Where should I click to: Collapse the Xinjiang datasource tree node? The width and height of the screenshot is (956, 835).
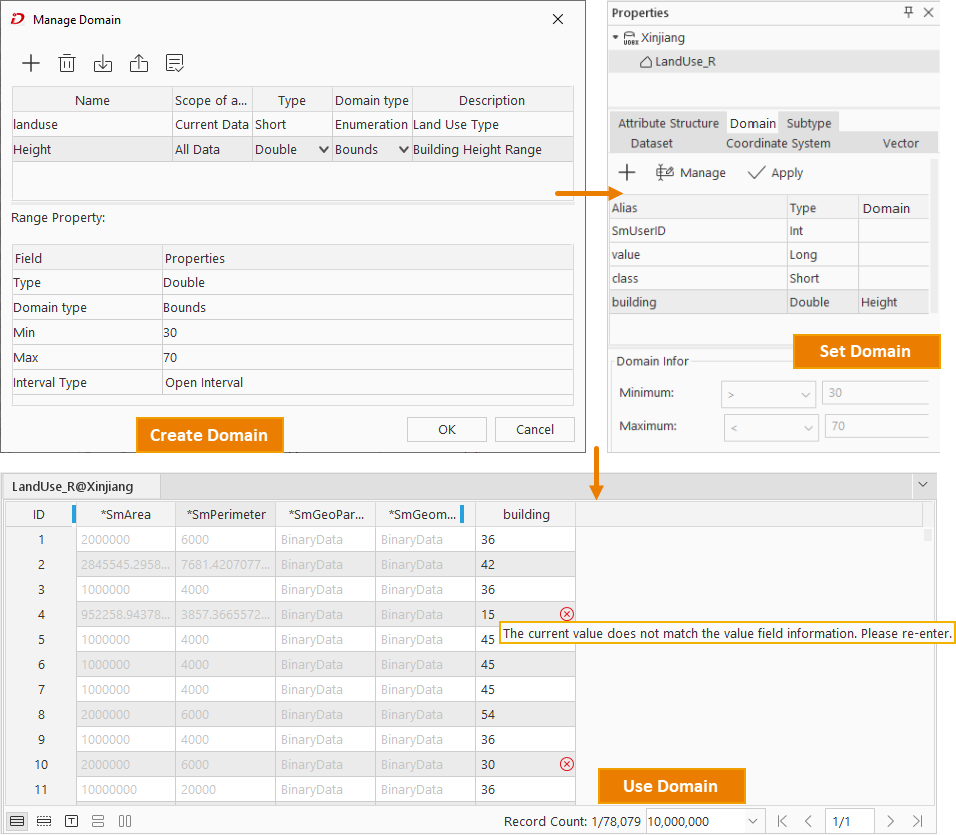(616, 38)
